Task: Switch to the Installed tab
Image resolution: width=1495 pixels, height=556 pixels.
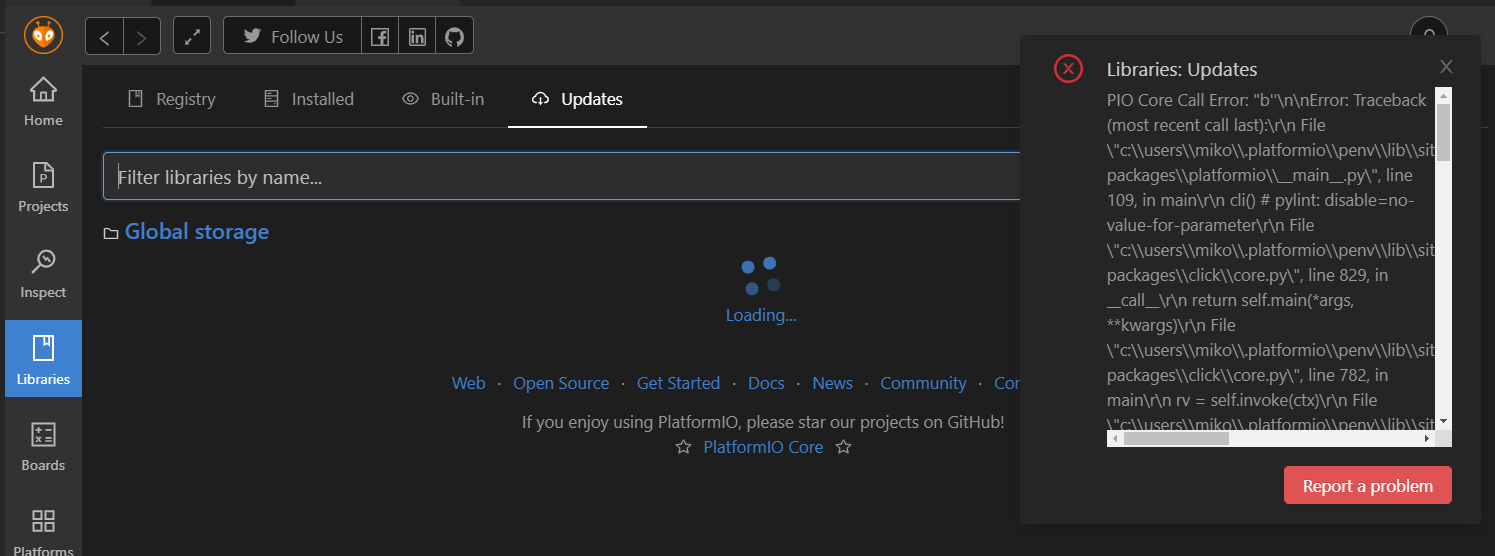Action: [309, 99]
